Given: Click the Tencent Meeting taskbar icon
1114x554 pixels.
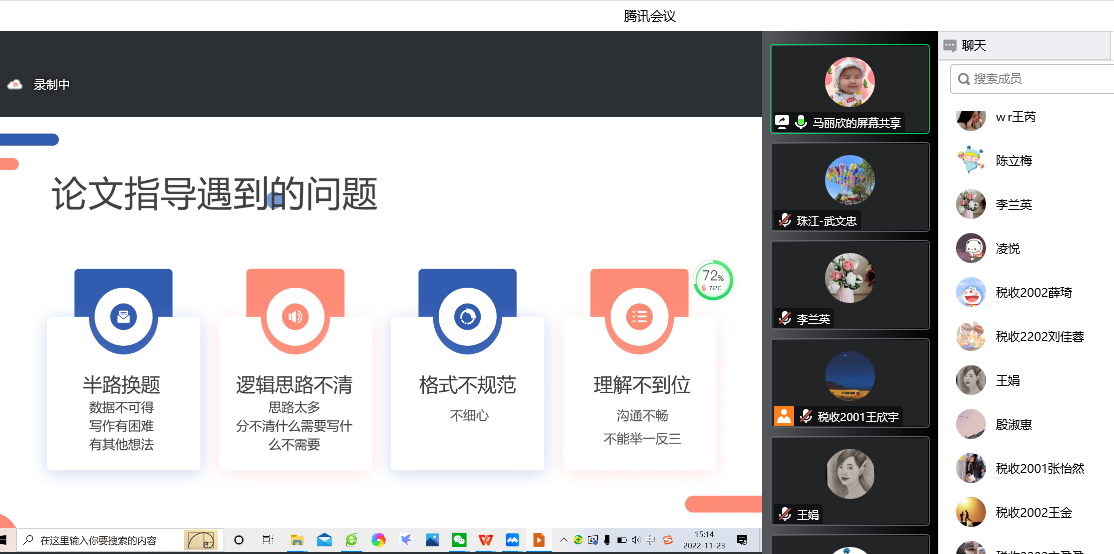Looking at the screenshot, I should pos(512,540).
